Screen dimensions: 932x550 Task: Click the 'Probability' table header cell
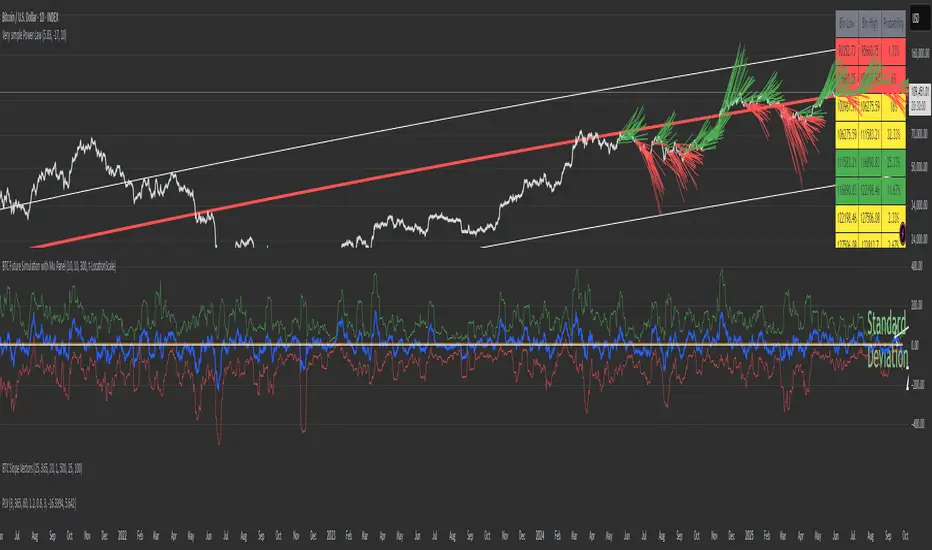893,24
